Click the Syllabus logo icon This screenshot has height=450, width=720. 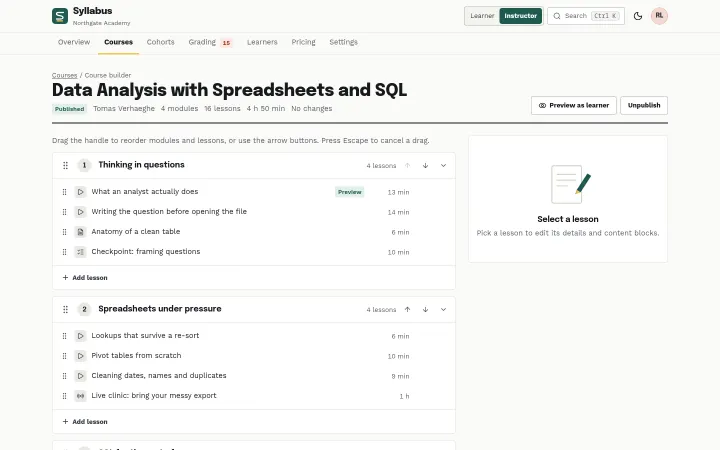60,16
